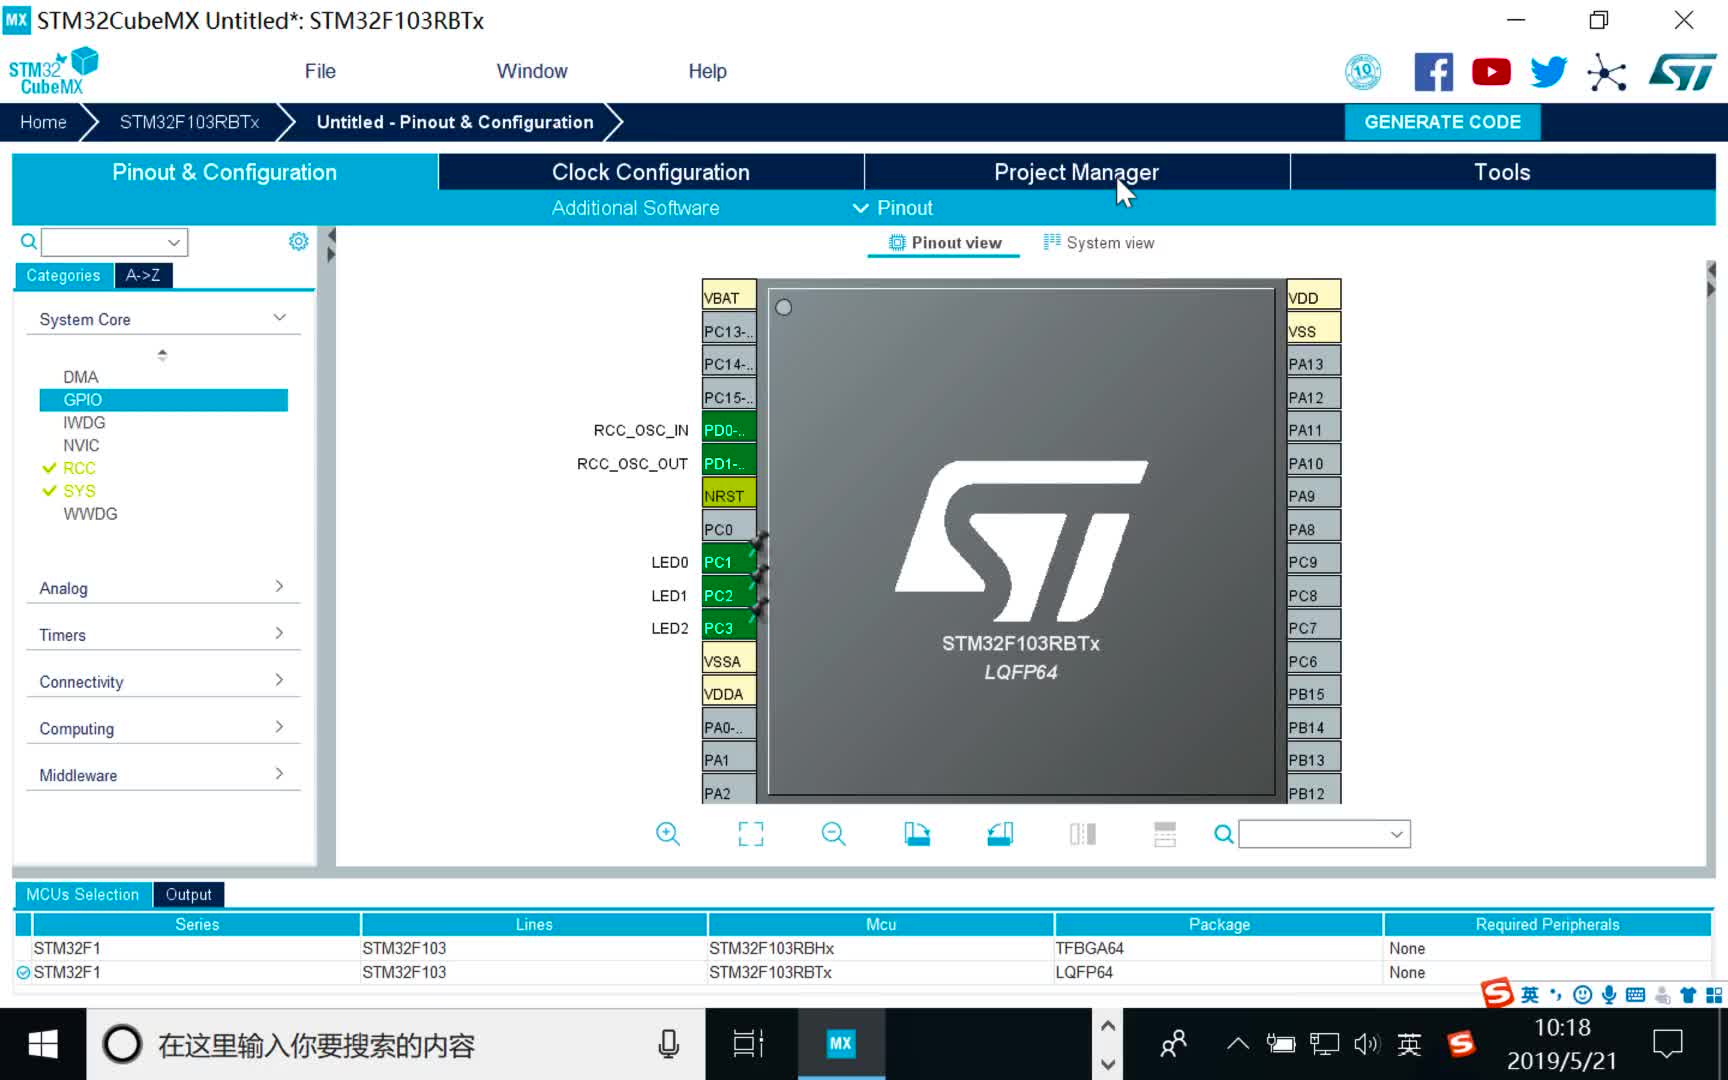
Task: Open the notification center icon
Action: pyautogui.click(x=1668, y=1045)
